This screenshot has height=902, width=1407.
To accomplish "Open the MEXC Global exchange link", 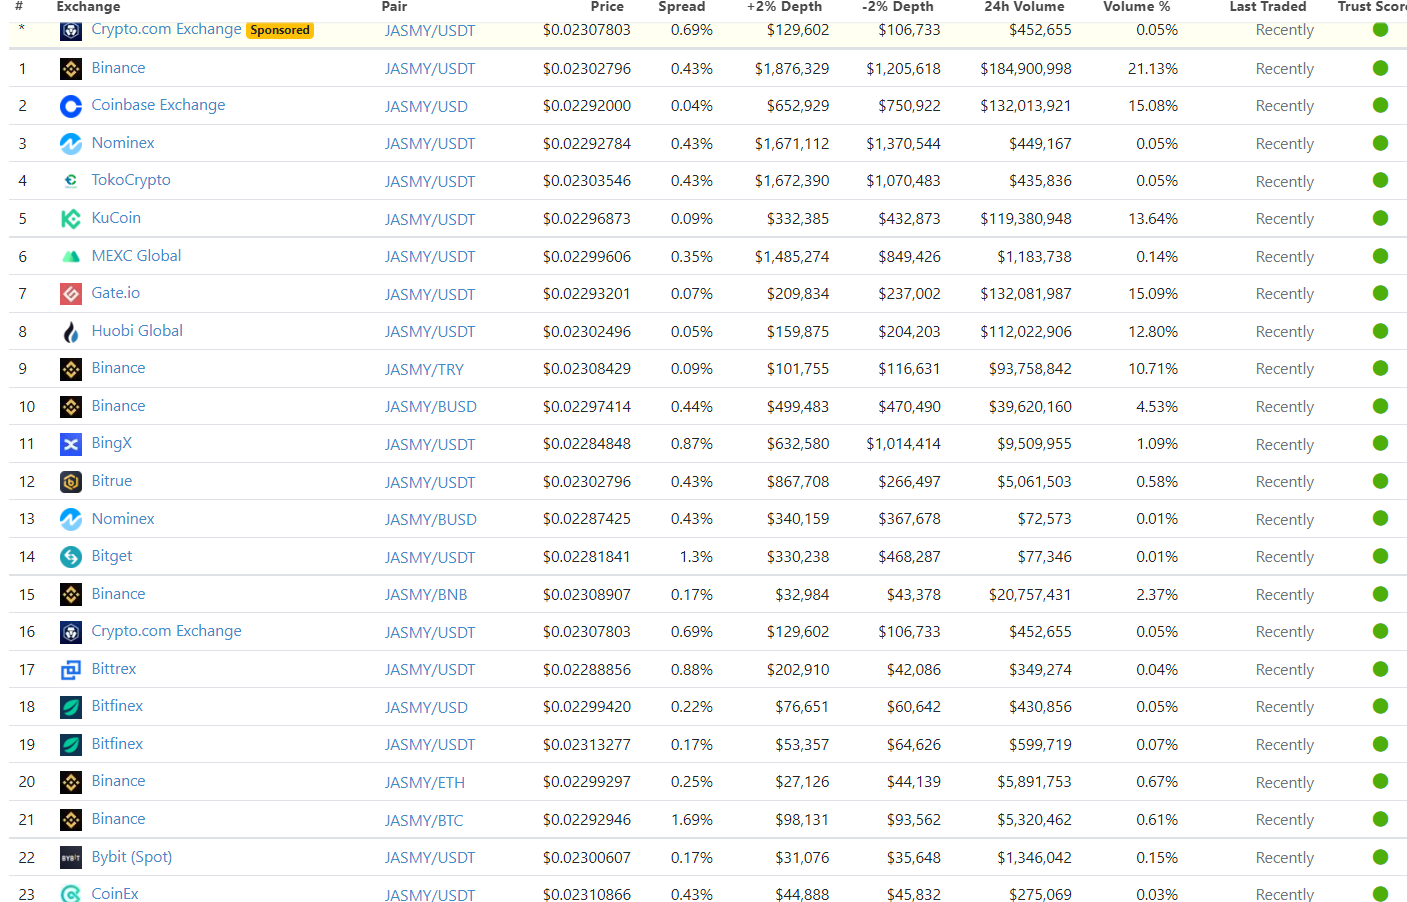I will click(136, 256).
